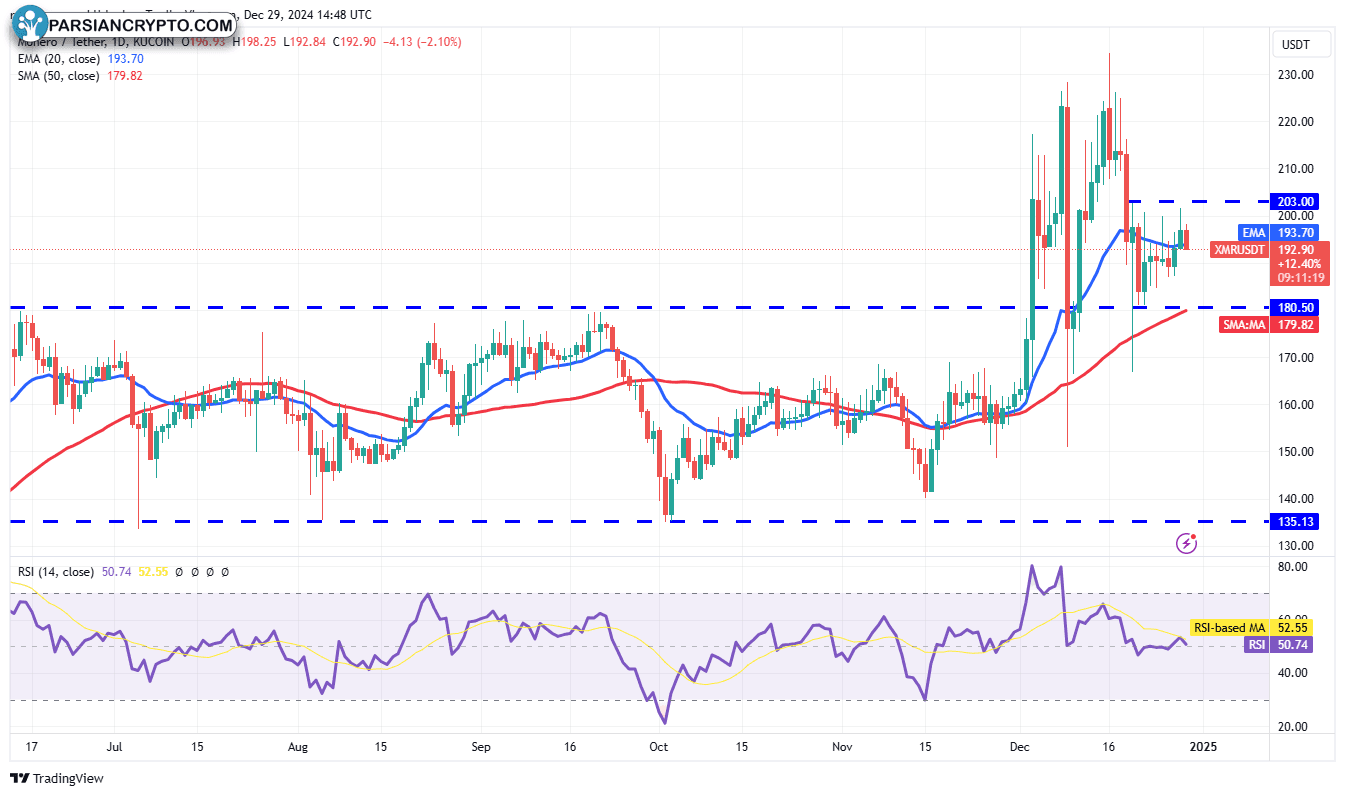Click the SMA:MA axis tag
1345x796 pixels.
(1244, 324)
